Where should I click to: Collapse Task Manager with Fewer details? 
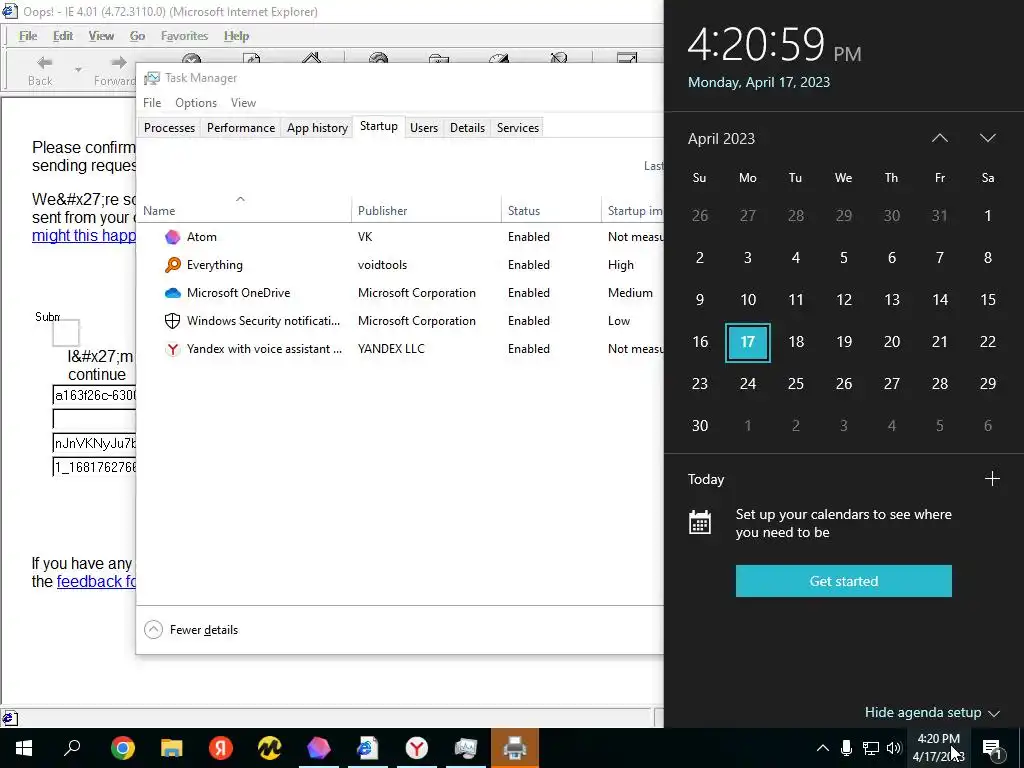[191, 630]
